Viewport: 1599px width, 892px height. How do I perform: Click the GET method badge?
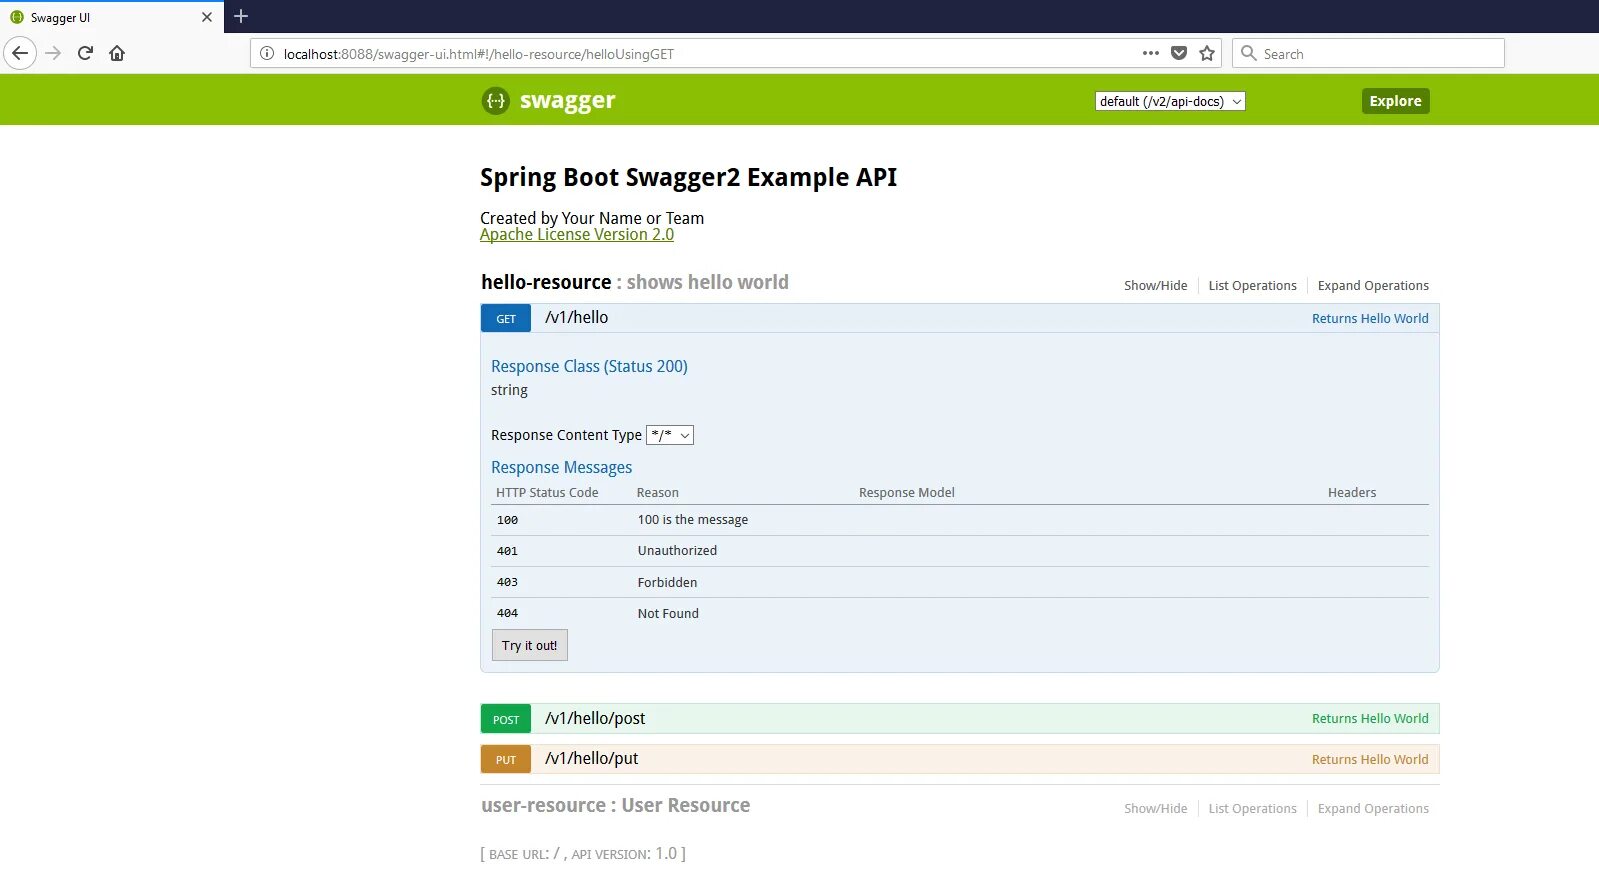click(506, 318)
